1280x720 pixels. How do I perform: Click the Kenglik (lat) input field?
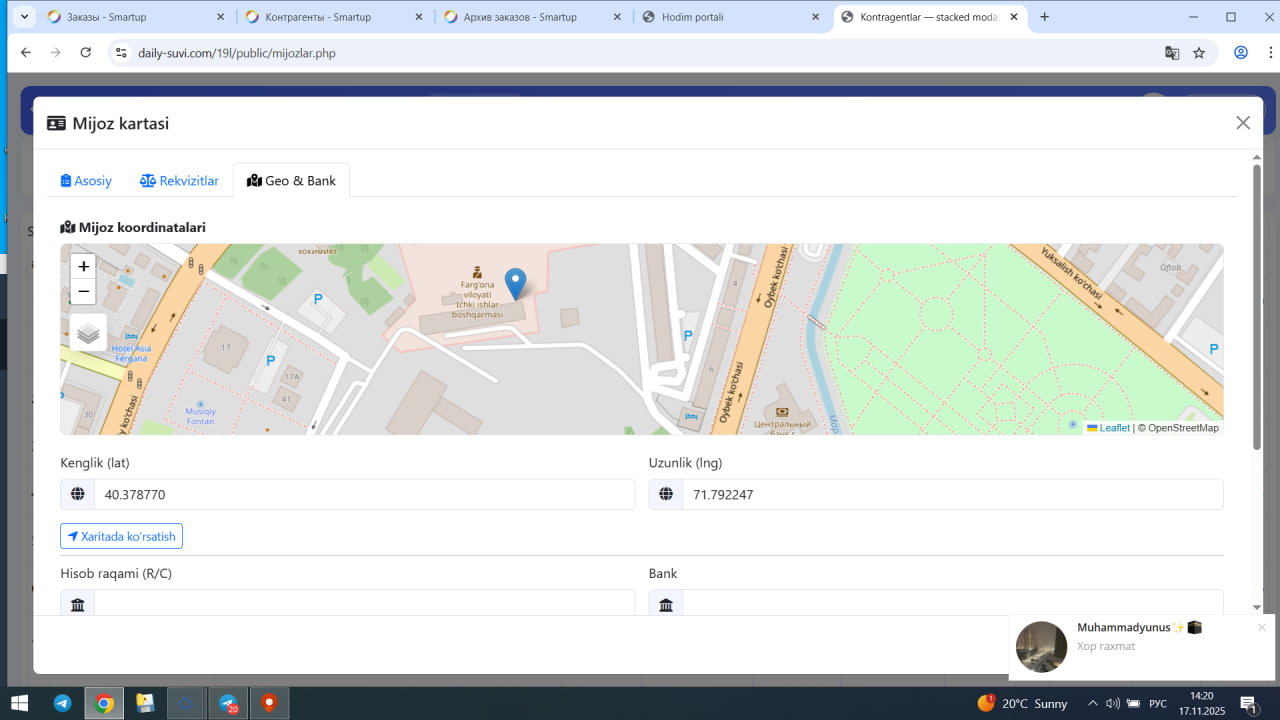point(364,494)
